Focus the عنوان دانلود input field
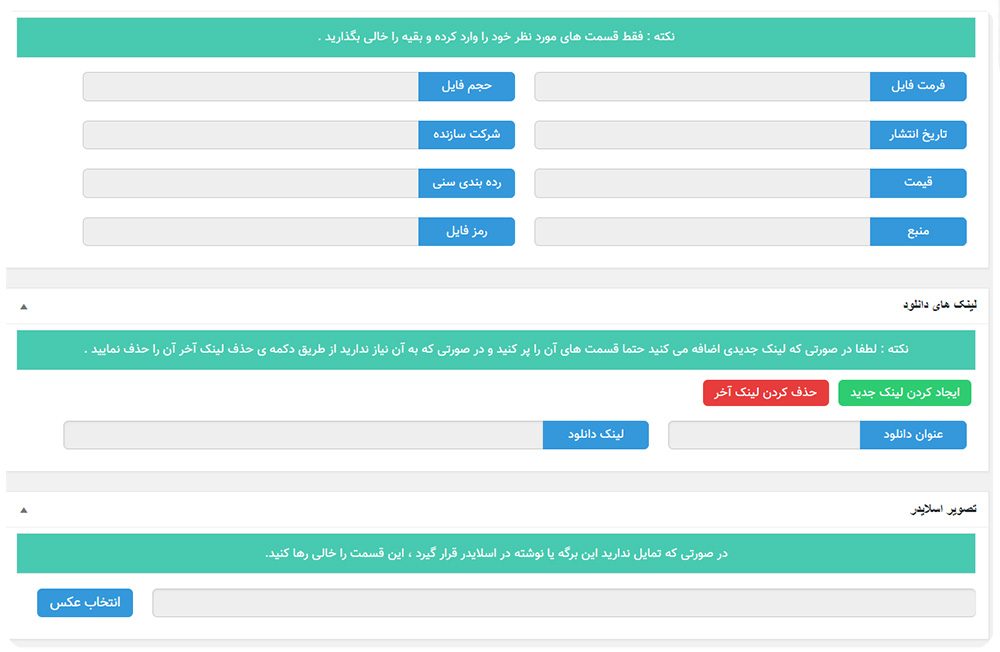1000x652 pixels. point(764,435)
